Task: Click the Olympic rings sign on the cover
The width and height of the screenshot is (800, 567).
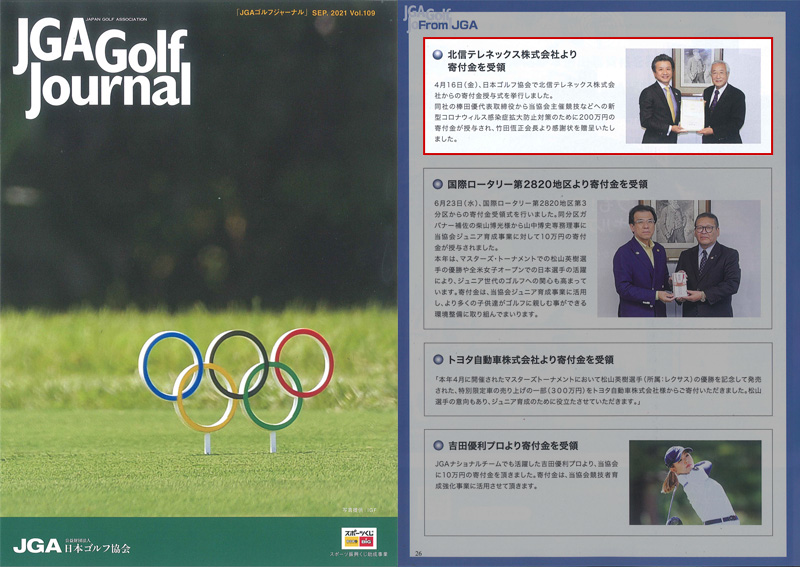Action: click(x=236, y=390)
